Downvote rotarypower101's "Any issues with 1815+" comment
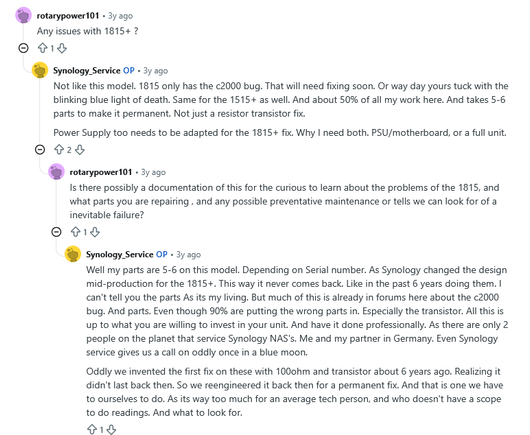 point(62,48)
